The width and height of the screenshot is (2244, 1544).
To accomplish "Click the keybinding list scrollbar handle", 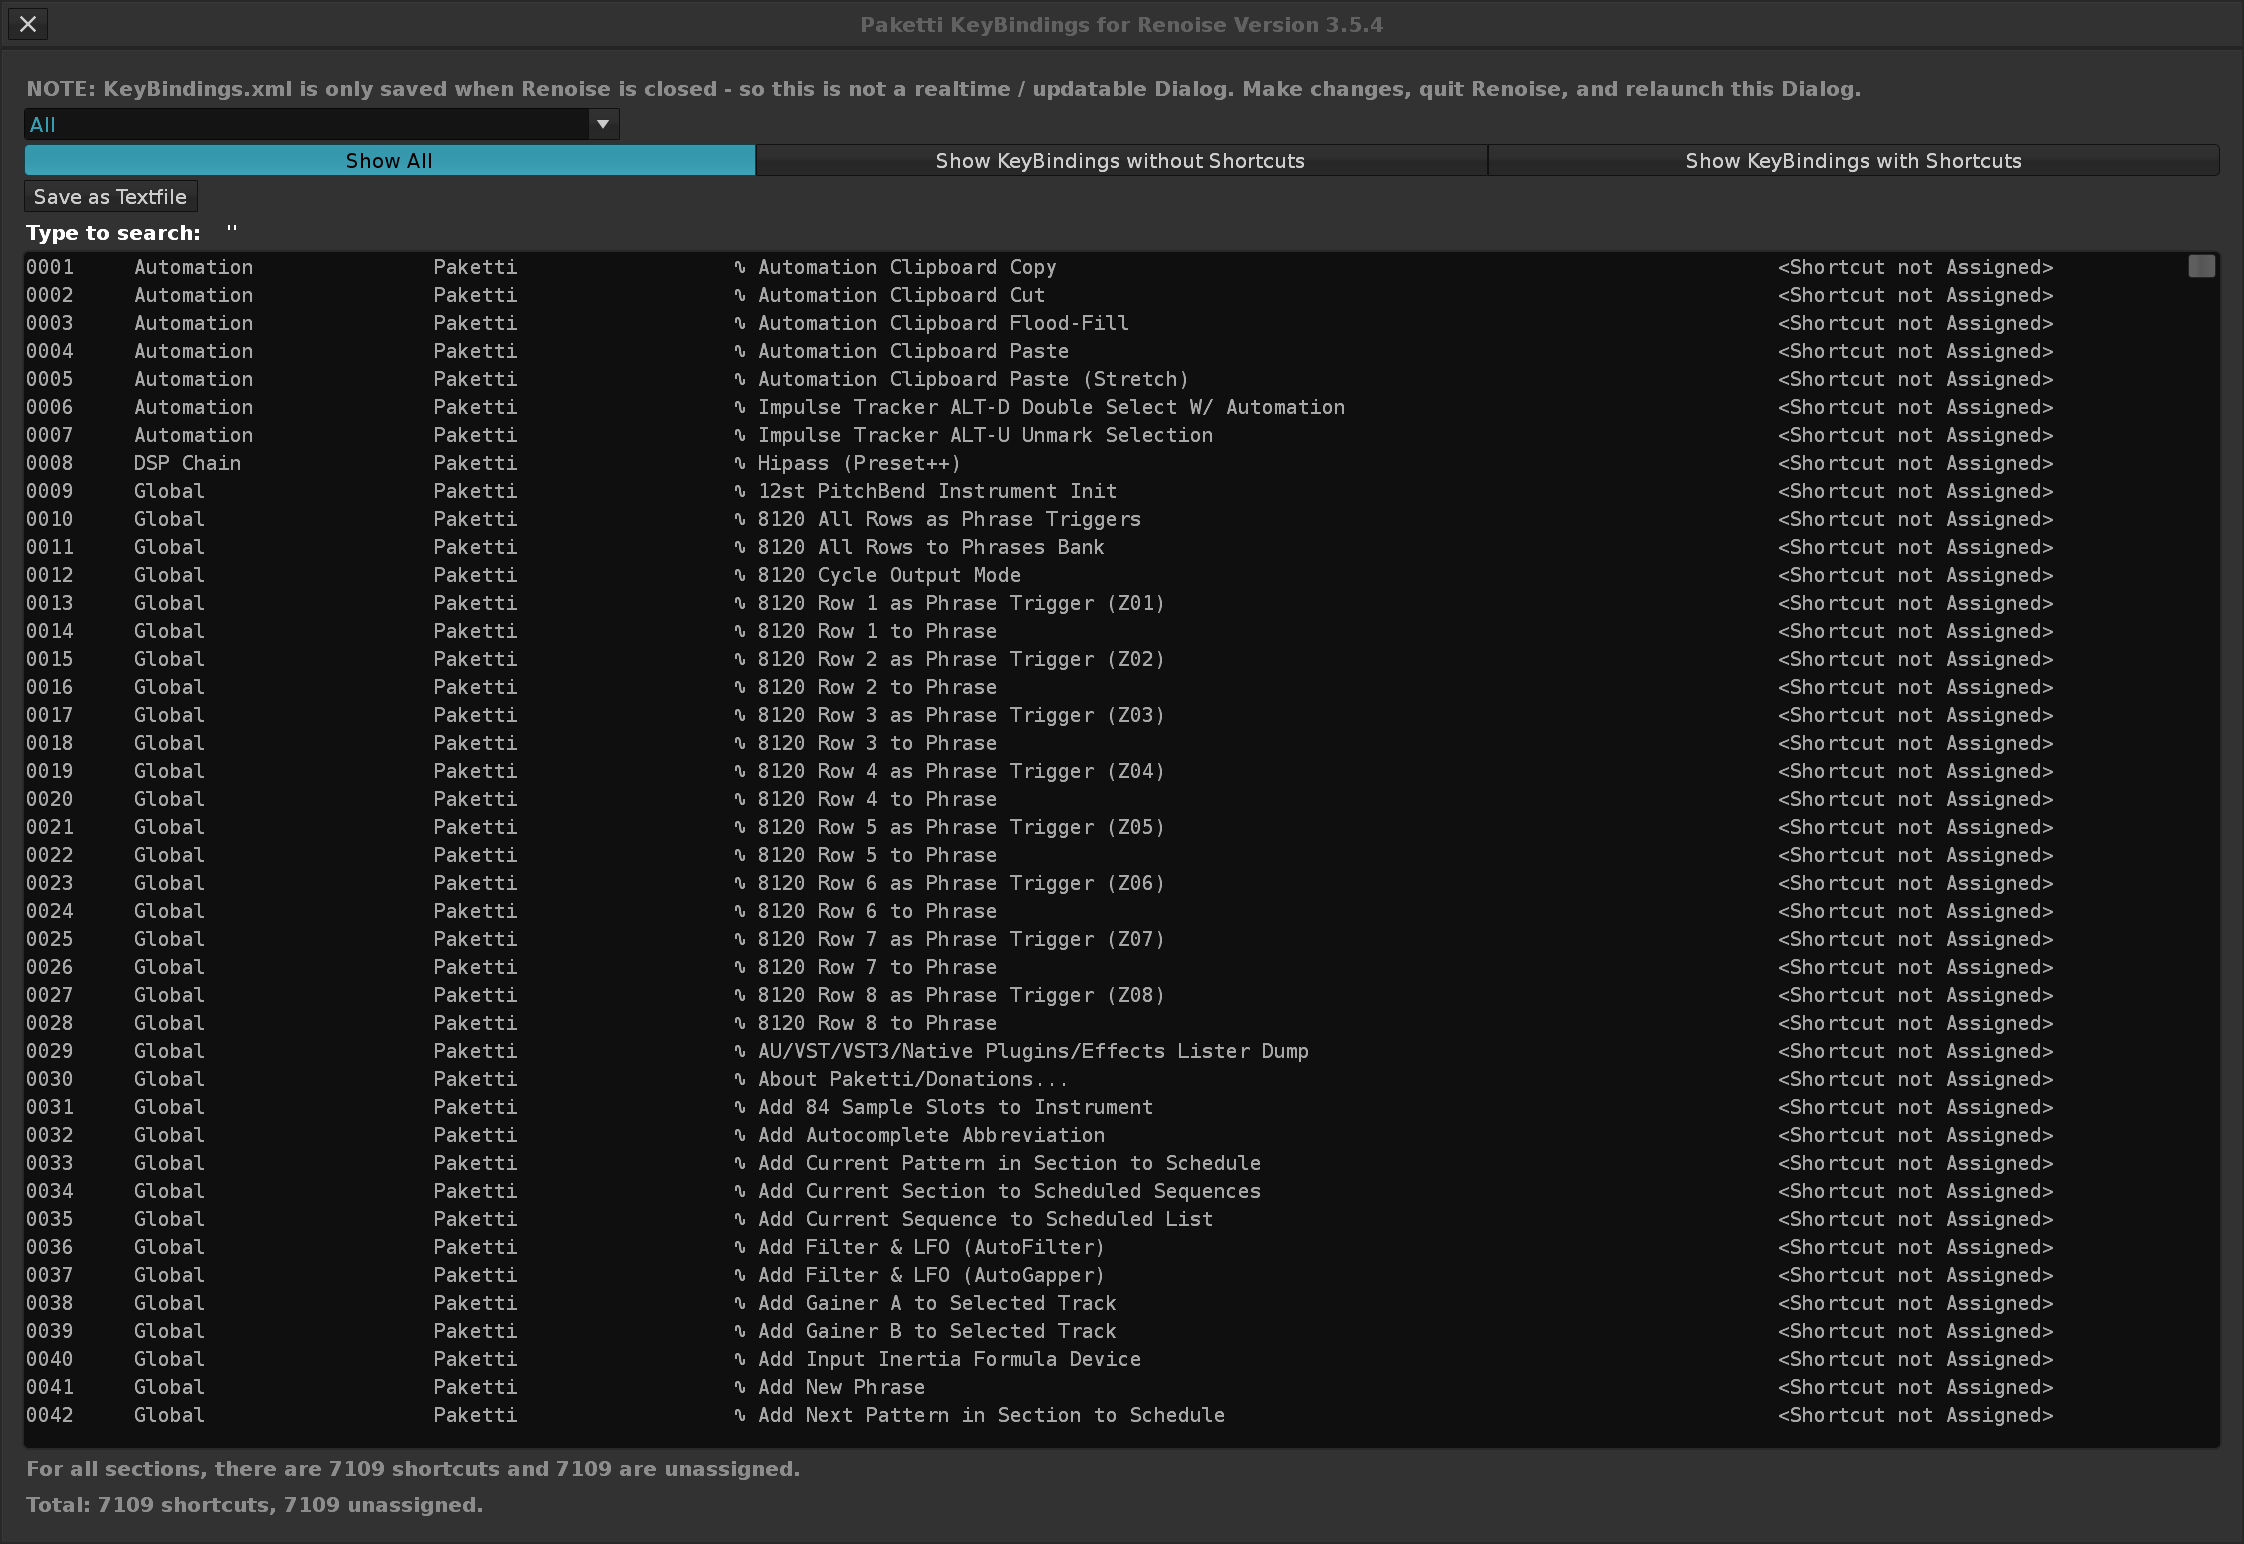I will point(2201,266).
